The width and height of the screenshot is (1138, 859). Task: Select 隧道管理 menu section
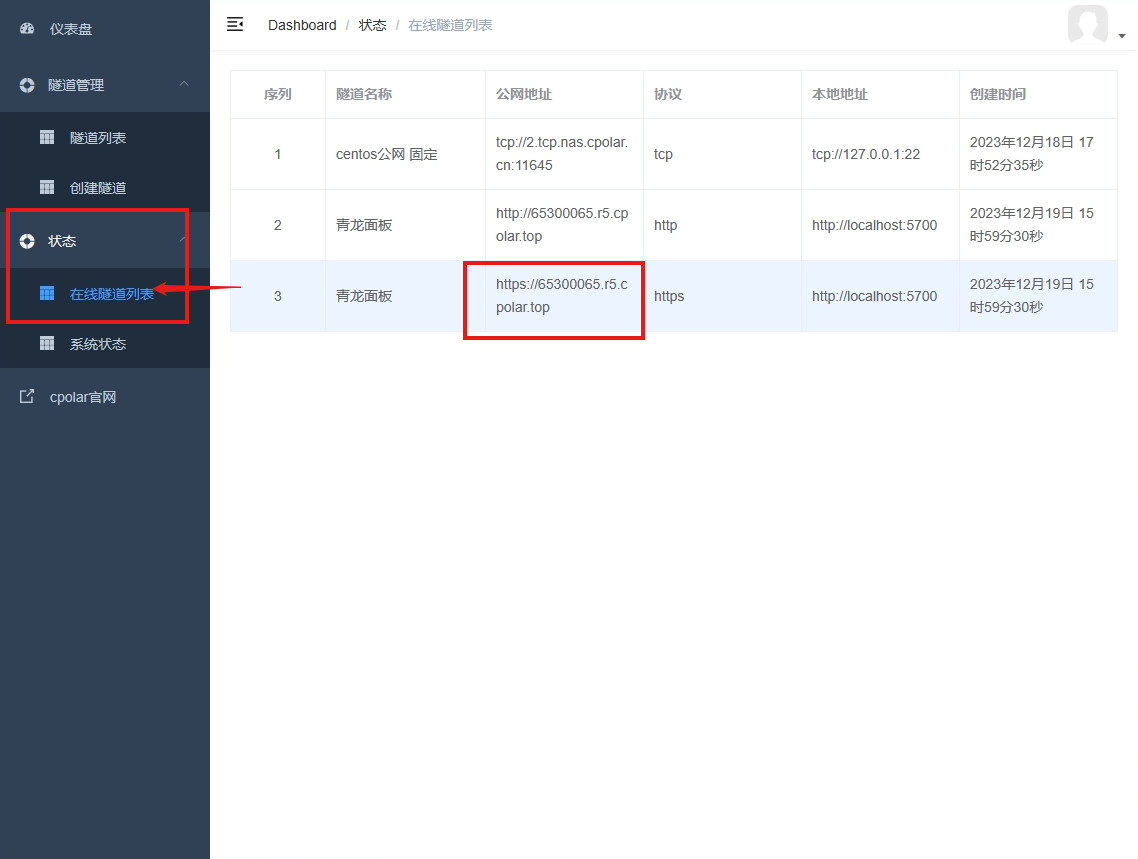[x=105, y=85]
